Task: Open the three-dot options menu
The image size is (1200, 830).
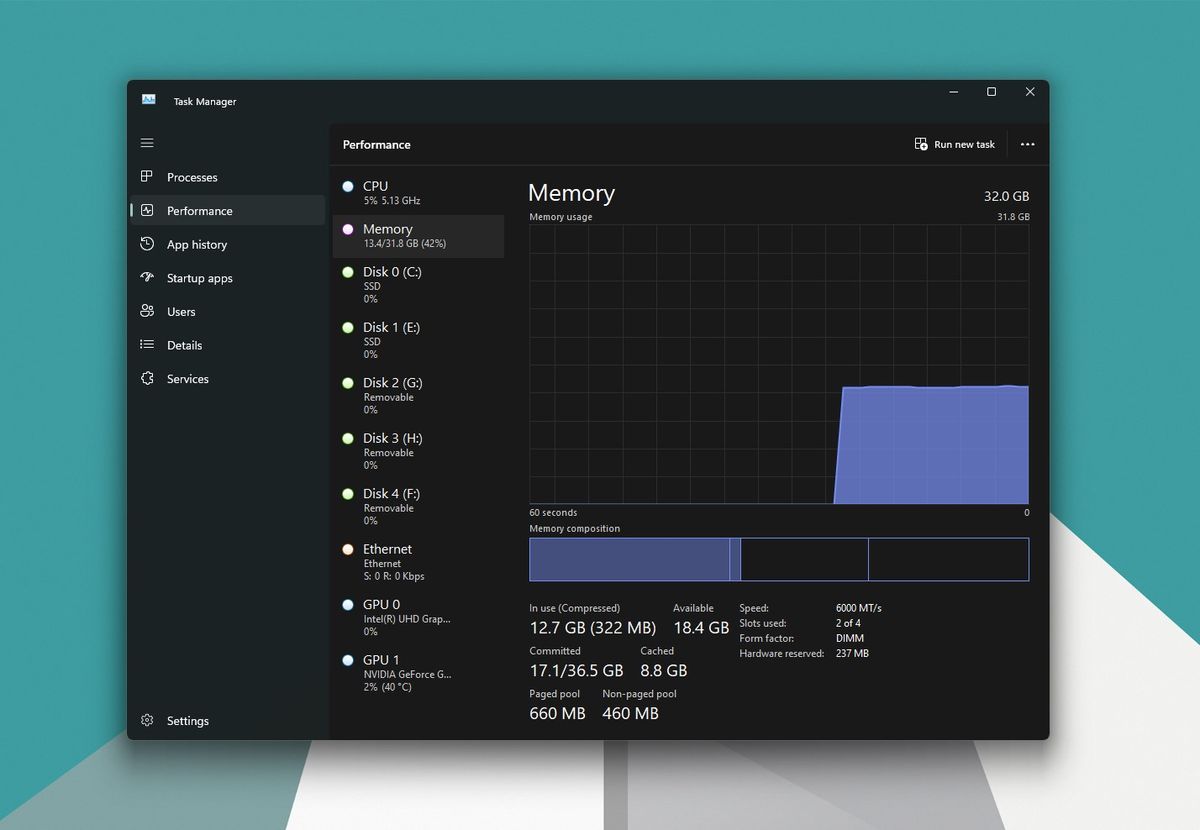Action: click(1027, 144)
